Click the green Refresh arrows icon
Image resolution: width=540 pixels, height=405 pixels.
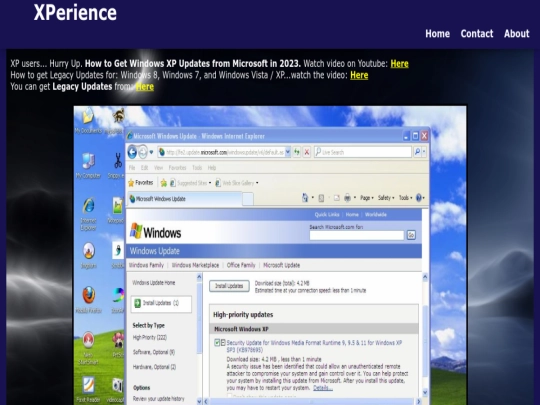point(297,152)
